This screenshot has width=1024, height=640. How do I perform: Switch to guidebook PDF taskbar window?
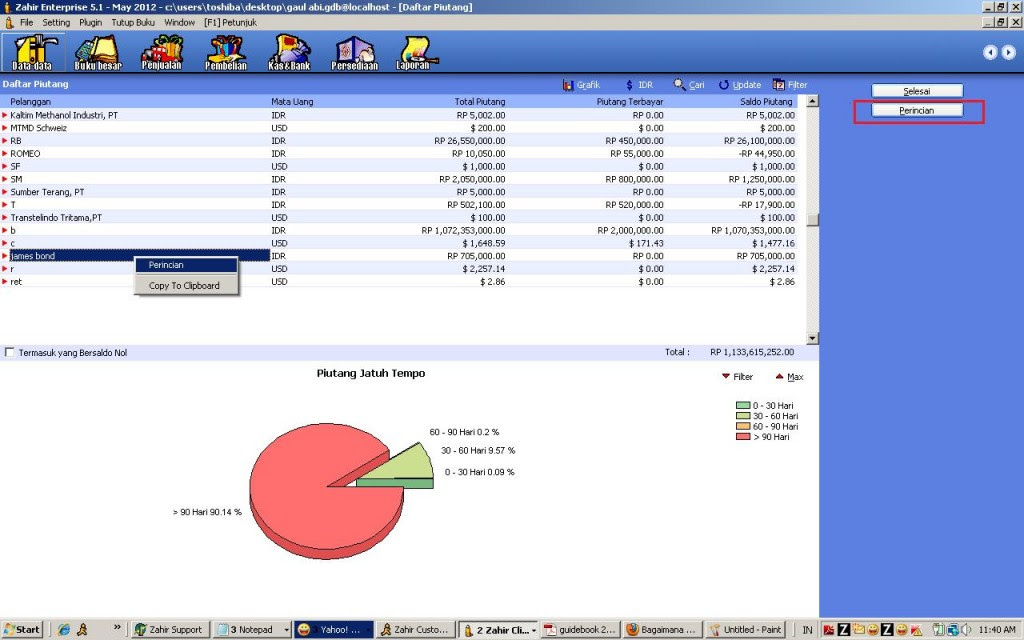(x=581, y=630)
